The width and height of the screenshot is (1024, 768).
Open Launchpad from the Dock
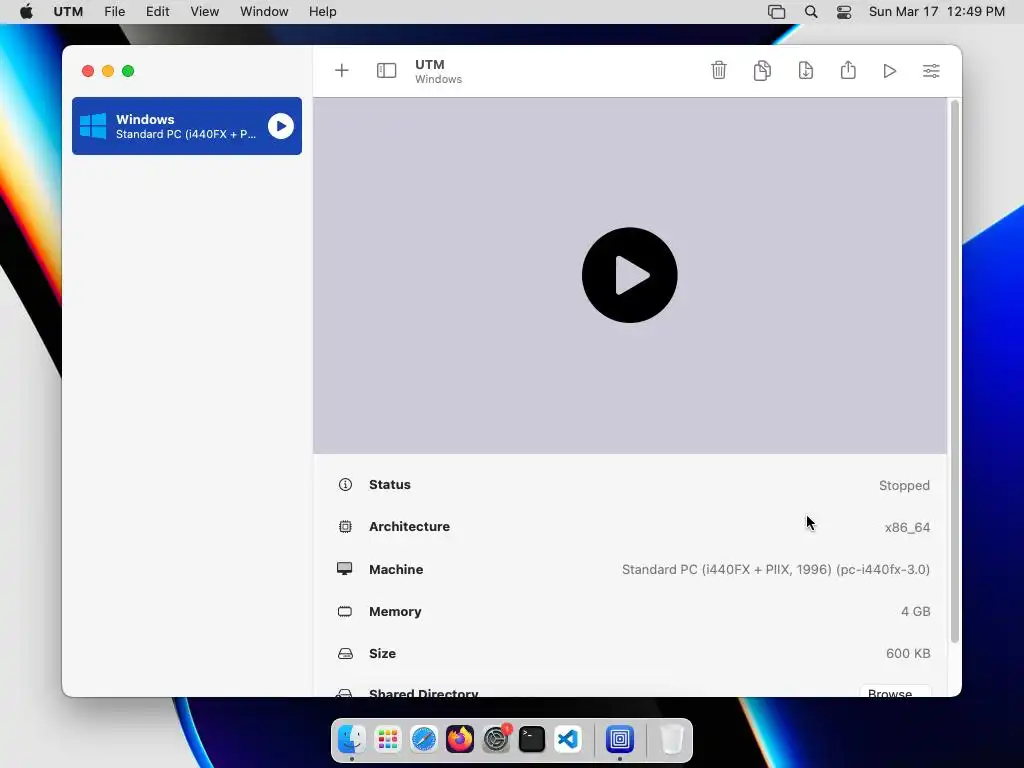[388, 739]
